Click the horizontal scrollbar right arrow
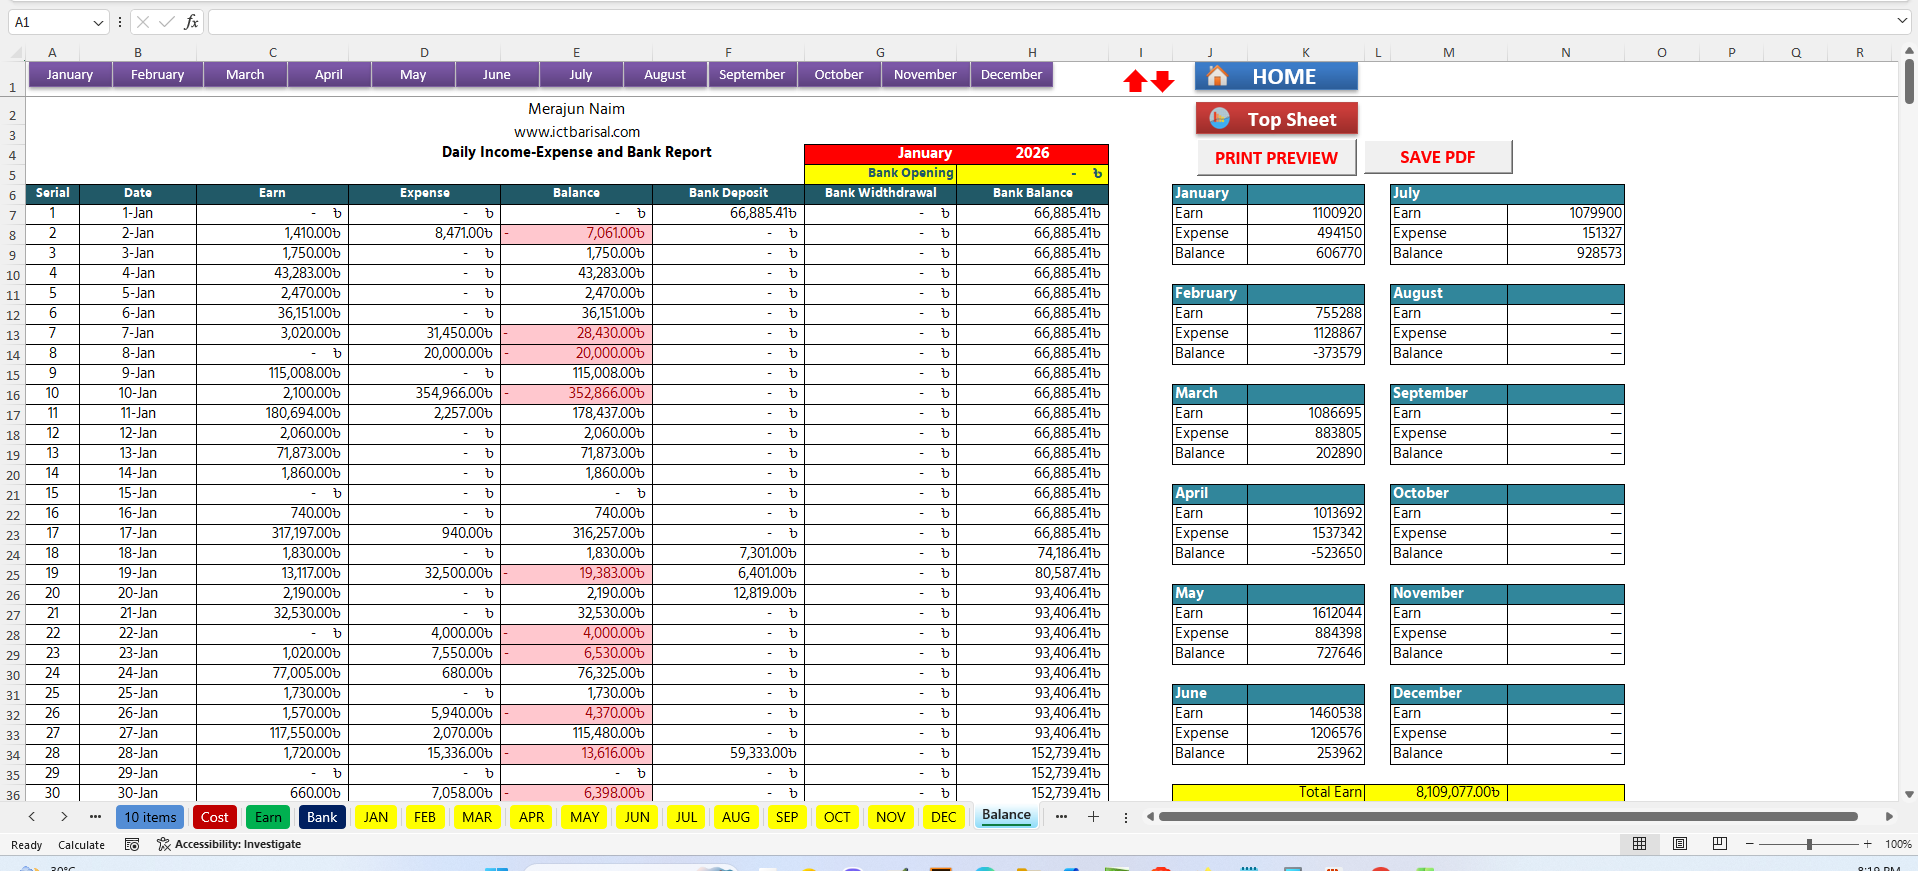This screenshot has width=1918, height=871. pos(1889,817)
